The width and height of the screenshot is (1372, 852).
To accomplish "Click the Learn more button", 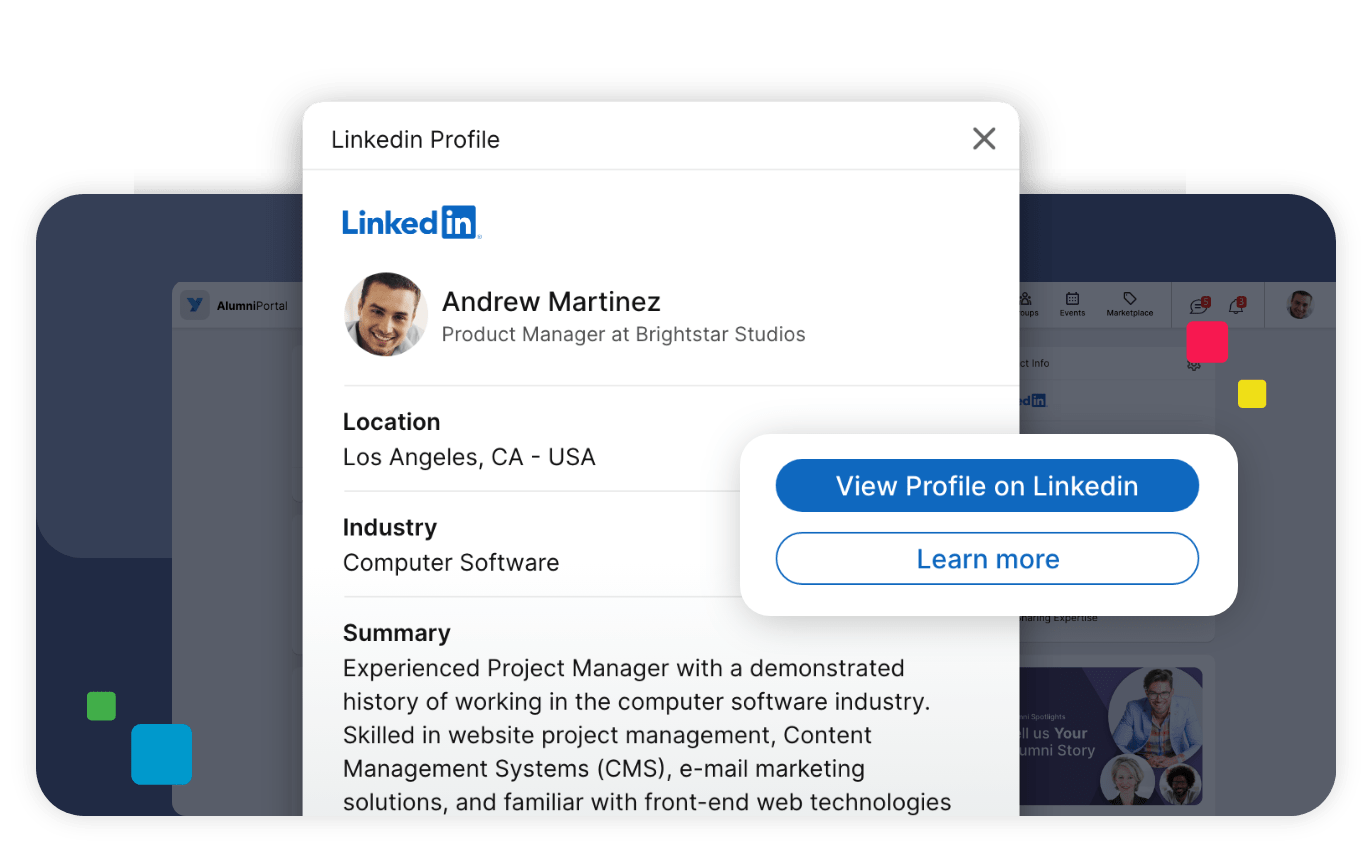I will point(986,559).
